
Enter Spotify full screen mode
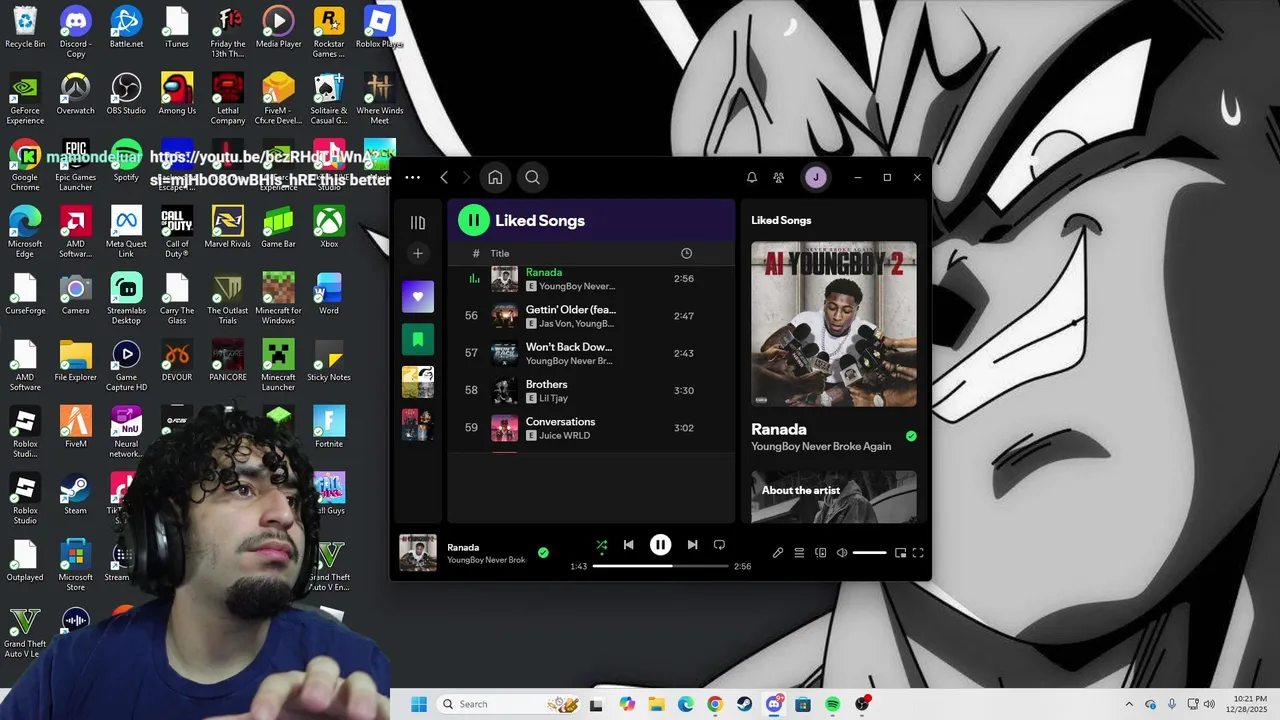(x=918, y=553)
